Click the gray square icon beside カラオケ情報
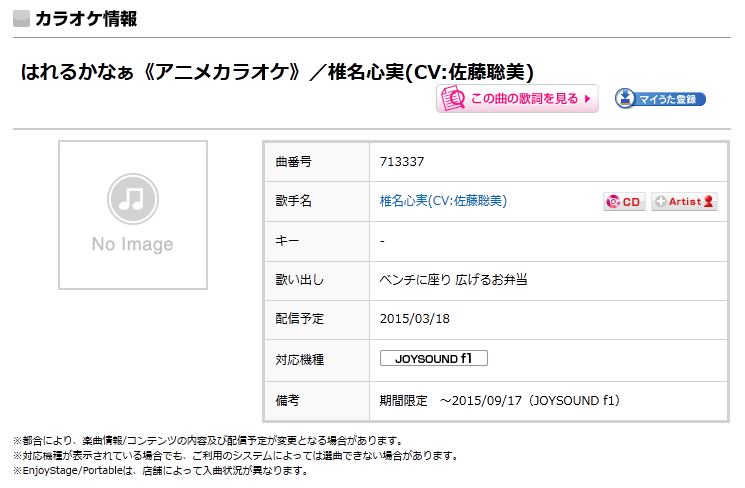The image size is (745, 488). coord(21,19)
